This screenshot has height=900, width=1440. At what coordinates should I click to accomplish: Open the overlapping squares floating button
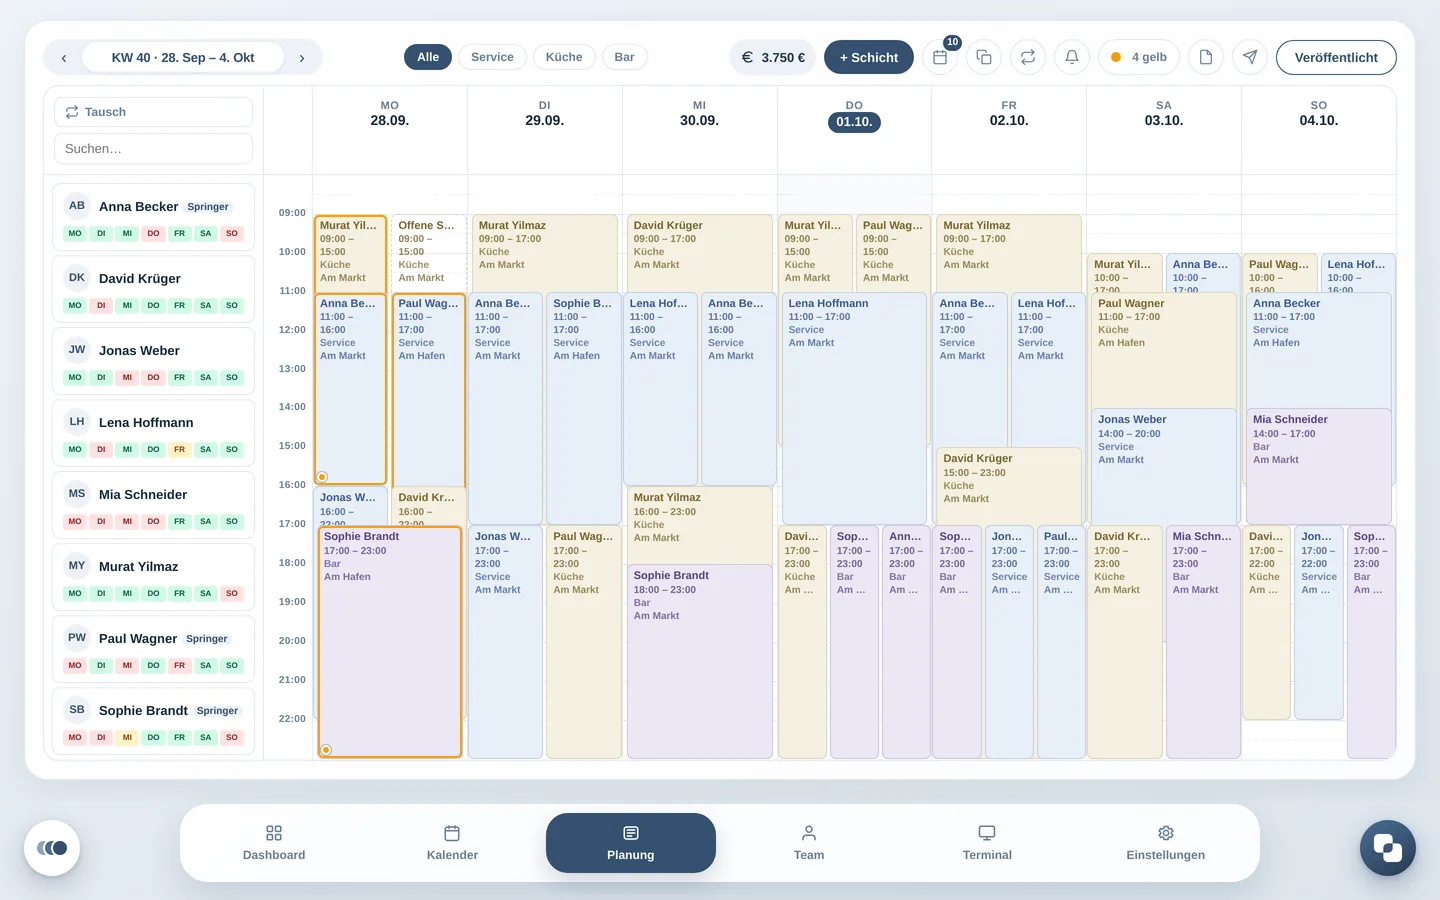(x=1388, y=848)
